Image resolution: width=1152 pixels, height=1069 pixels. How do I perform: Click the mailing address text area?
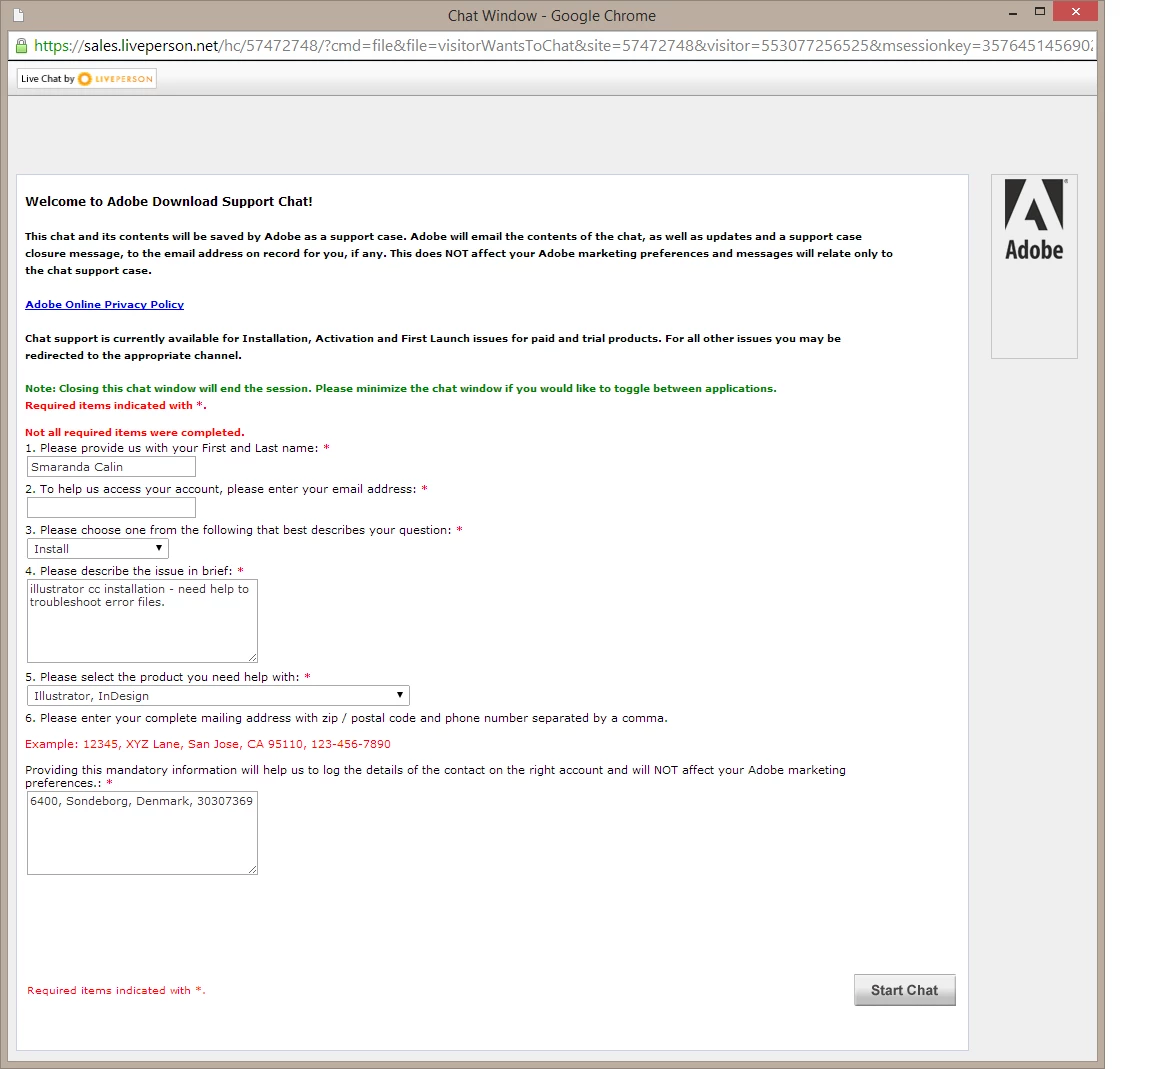143,833
